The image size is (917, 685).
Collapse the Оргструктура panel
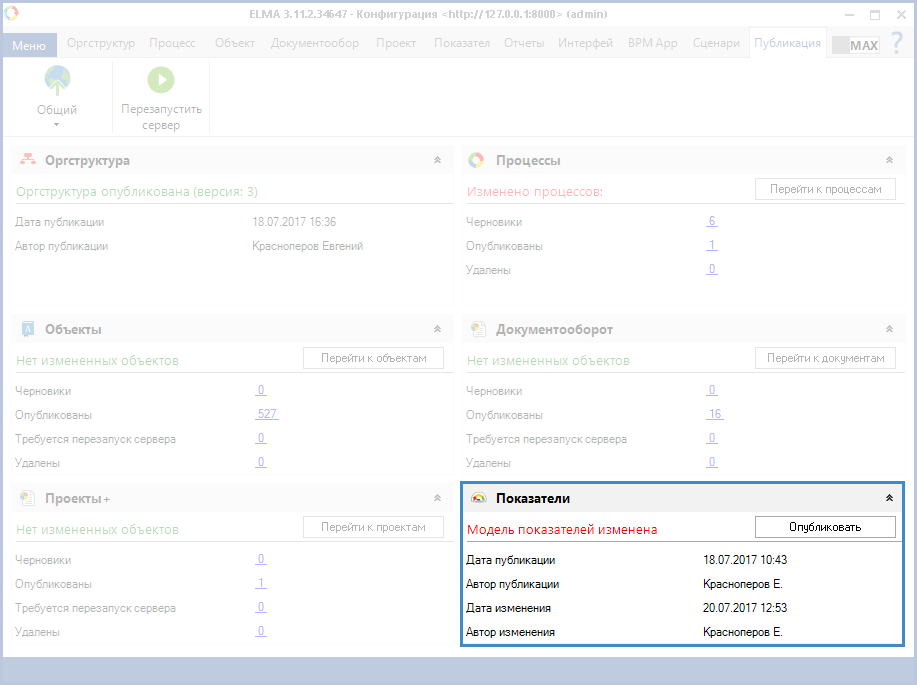pos(437,160)
